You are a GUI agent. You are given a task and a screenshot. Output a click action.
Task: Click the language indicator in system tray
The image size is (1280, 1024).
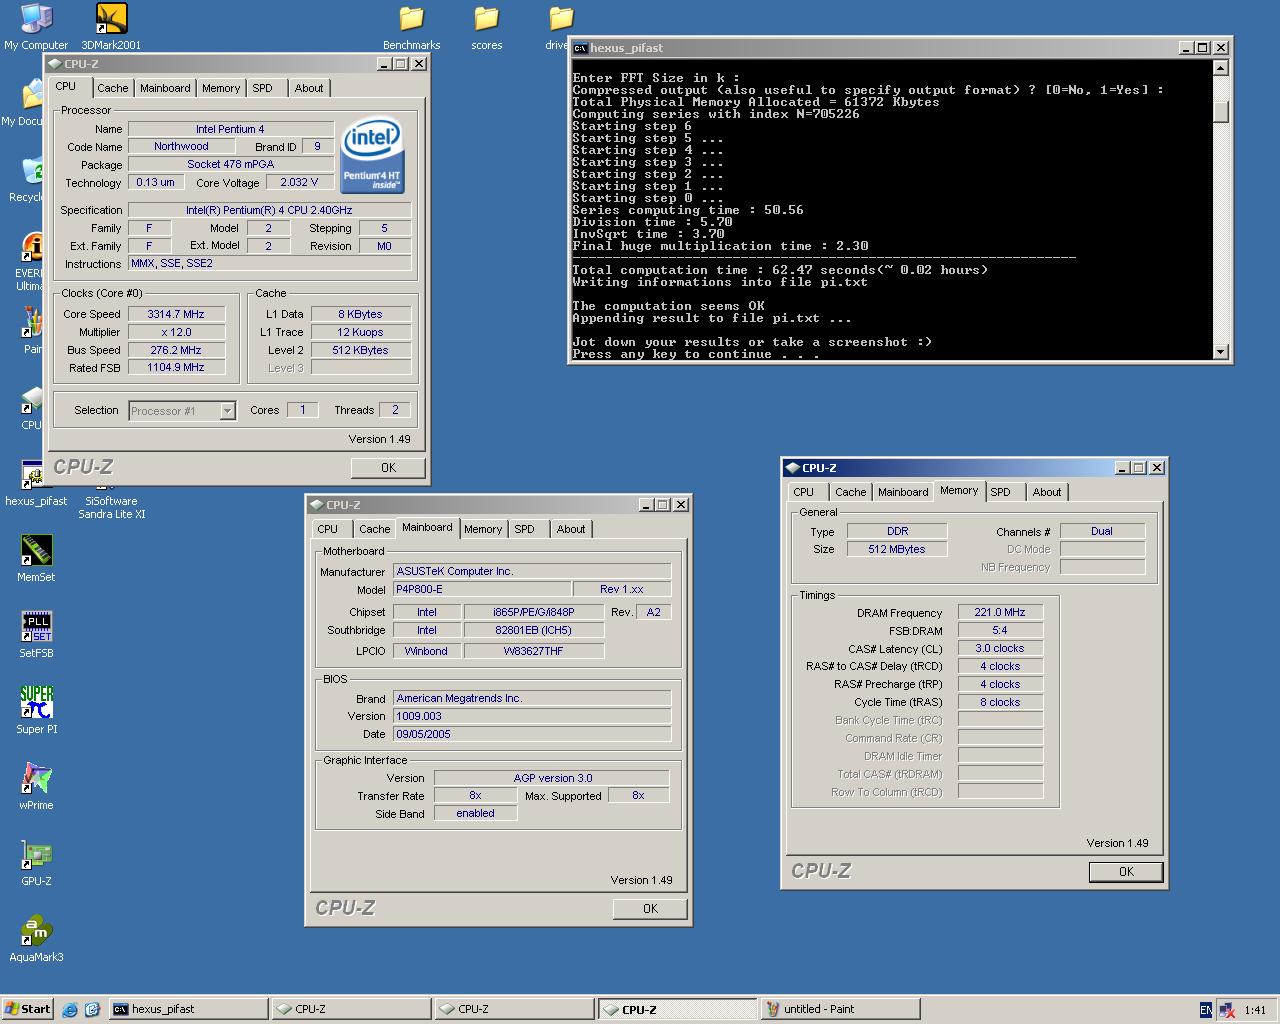pyautogui.click(x=1206, y=1010)
